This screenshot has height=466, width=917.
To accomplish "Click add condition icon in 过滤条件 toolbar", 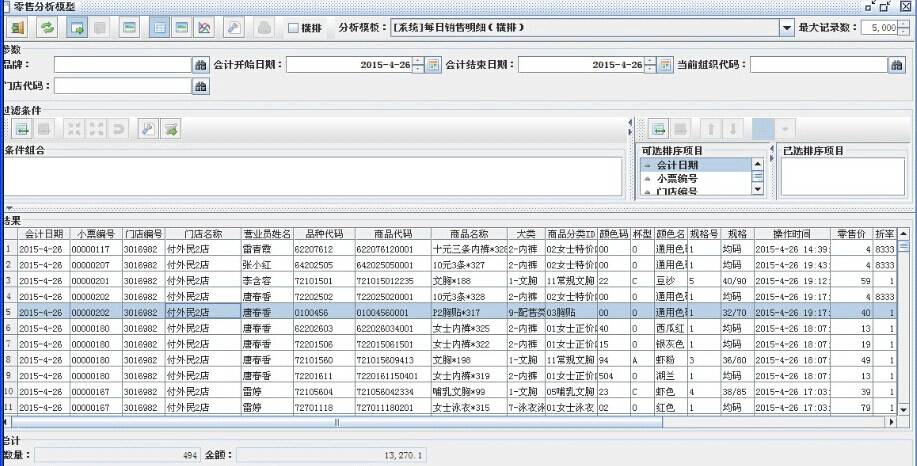I will click(21, 128).
